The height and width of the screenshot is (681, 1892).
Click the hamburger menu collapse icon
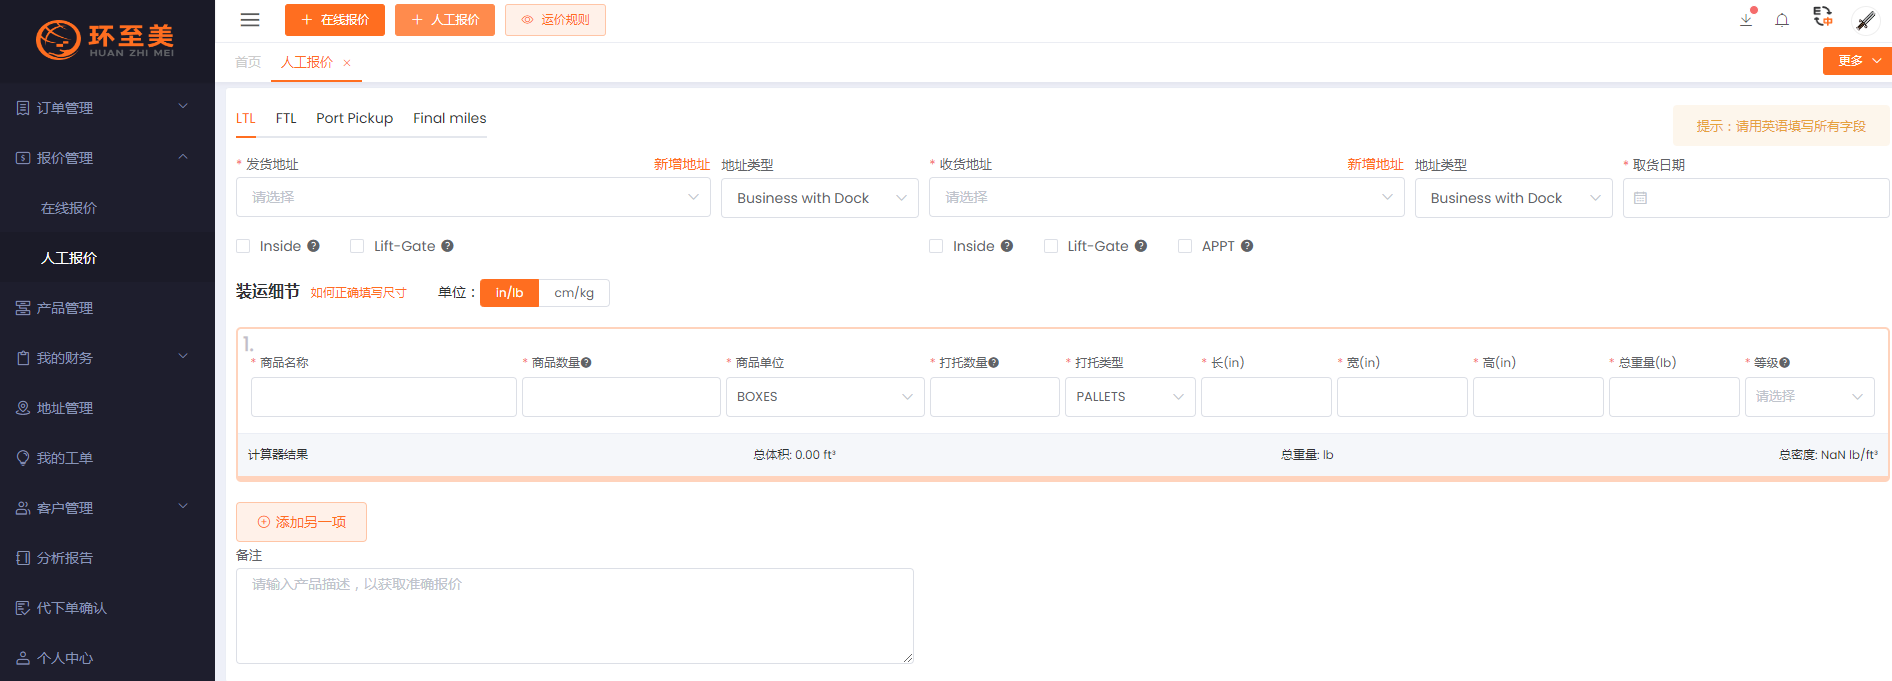(250, 20)
